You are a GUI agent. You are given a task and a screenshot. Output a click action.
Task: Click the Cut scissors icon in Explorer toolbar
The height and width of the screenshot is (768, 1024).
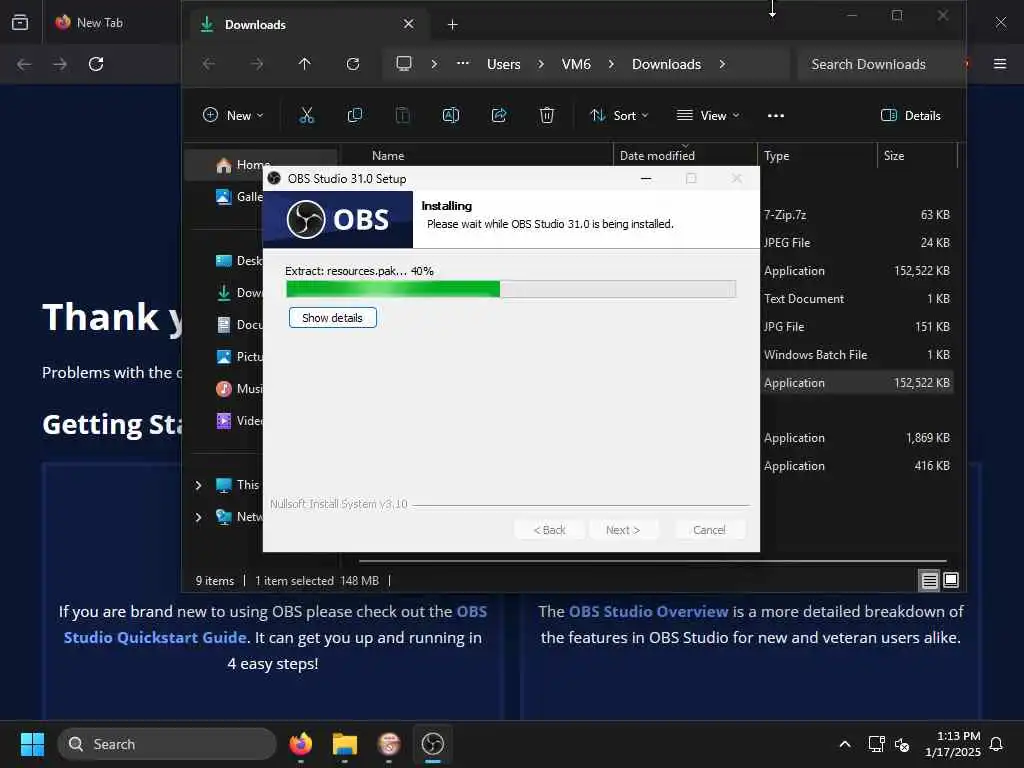(x=306, y=116)
